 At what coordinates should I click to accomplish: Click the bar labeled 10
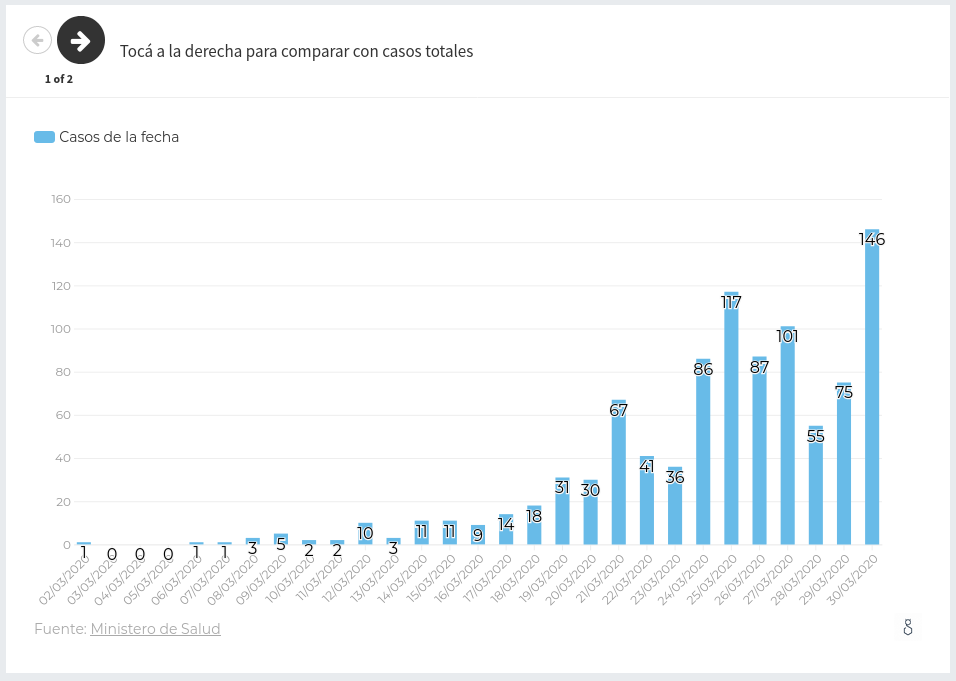coord(365,533)
